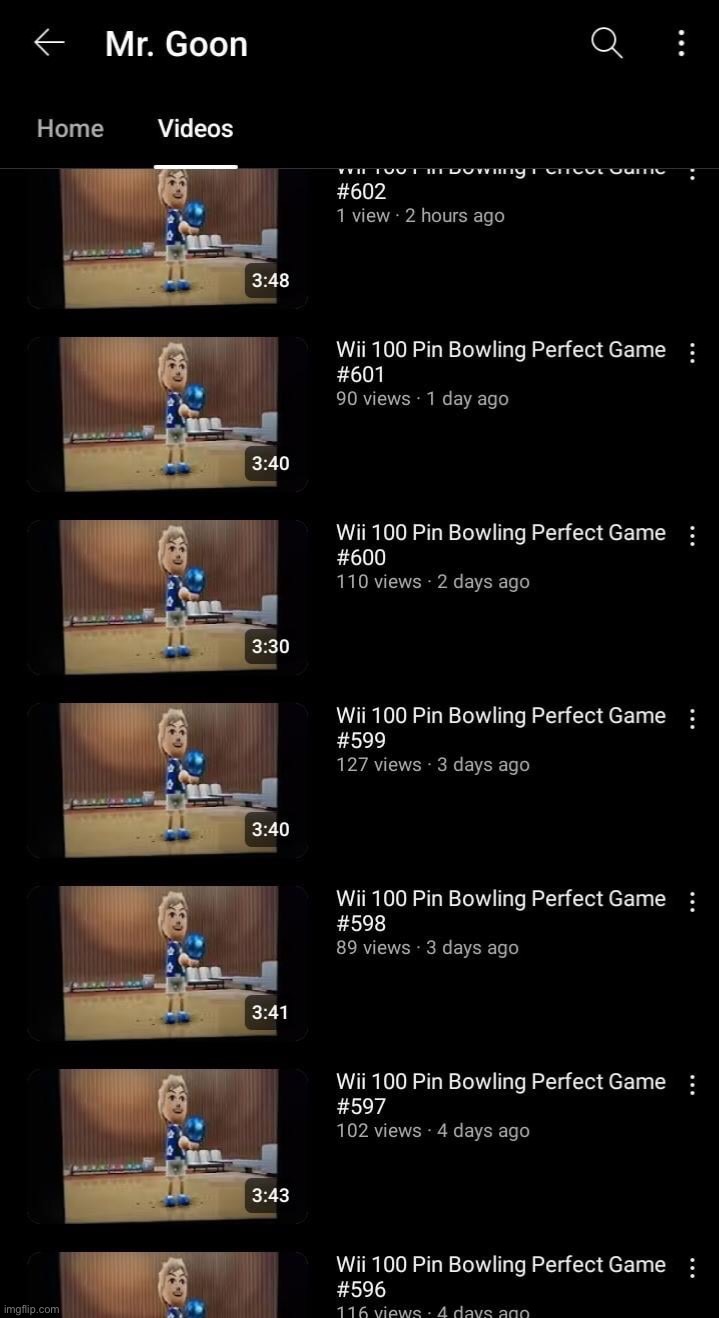
Task: Open video titled Perfect Game #601
Action: tap(501, 362)
